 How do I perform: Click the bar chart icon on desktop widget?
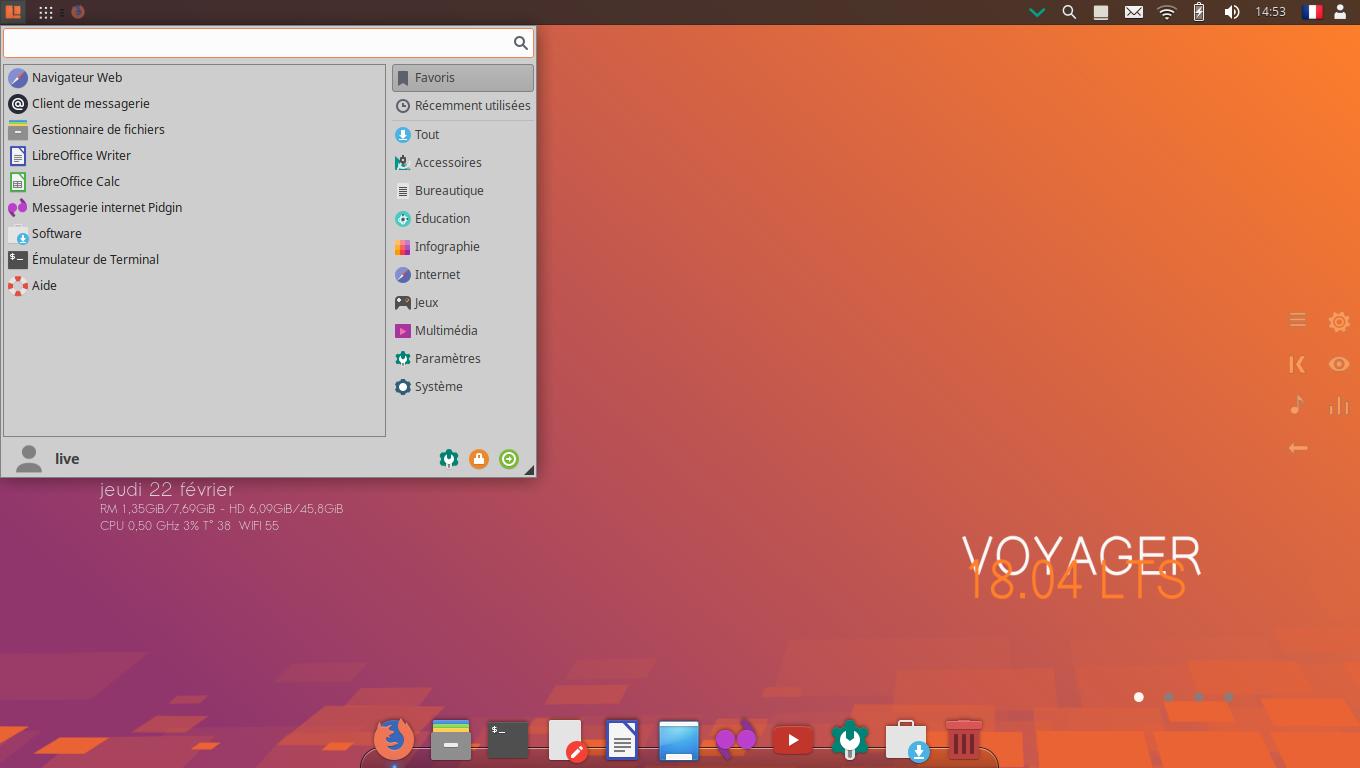(1339, 405)
